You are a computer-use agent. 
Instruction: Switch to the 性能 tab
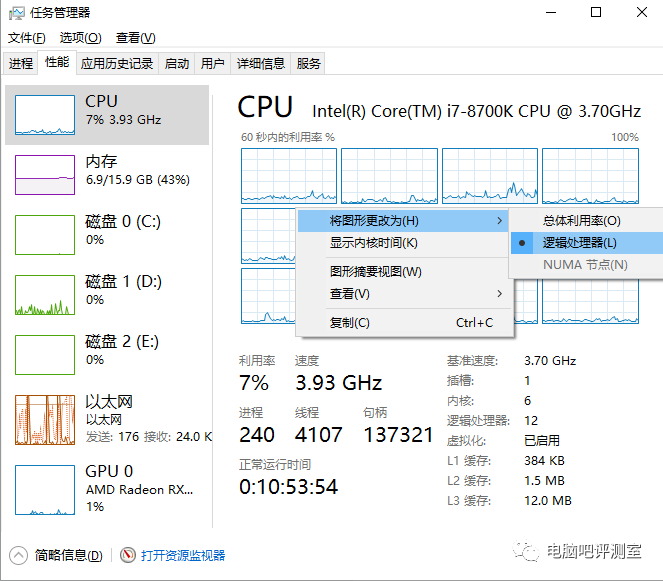(57, 63)
